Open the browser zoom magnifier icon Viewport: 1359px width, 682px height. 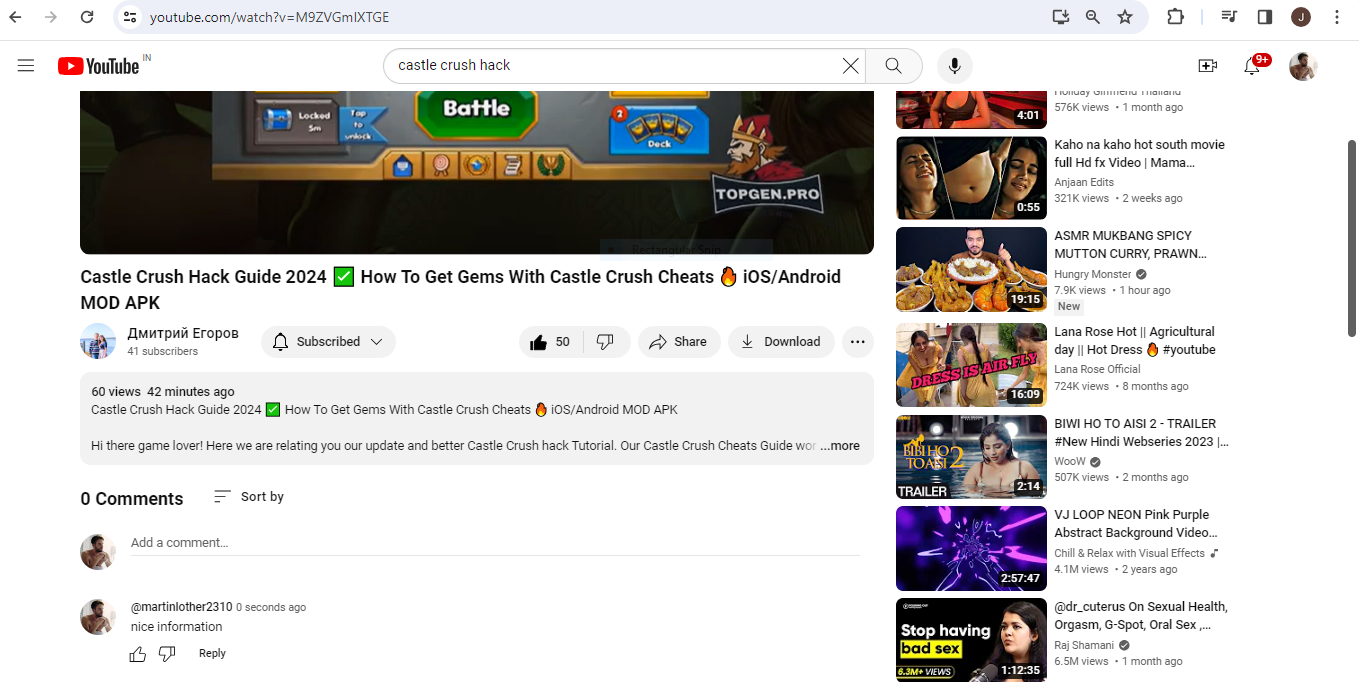[x=1093, y=17]
